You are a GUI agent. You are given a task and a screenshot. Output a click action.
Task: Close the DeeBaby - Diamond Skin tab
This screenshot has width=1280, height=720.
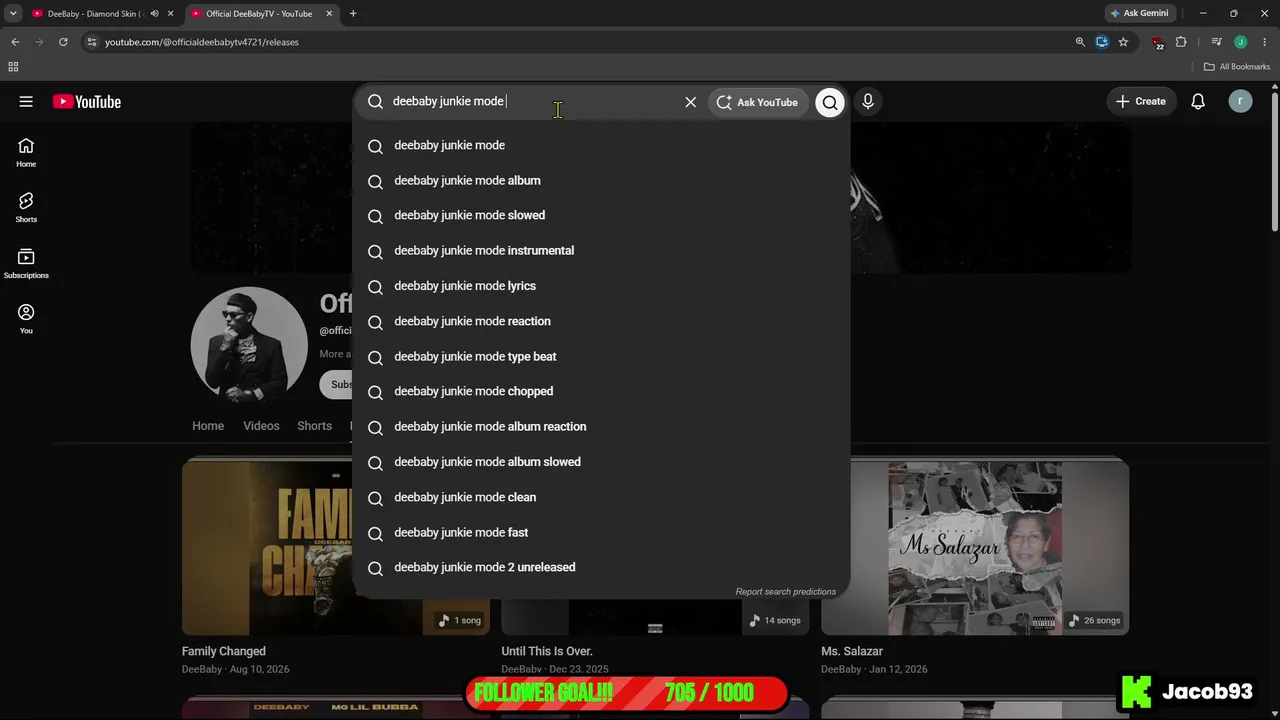(x=170, y=13)
